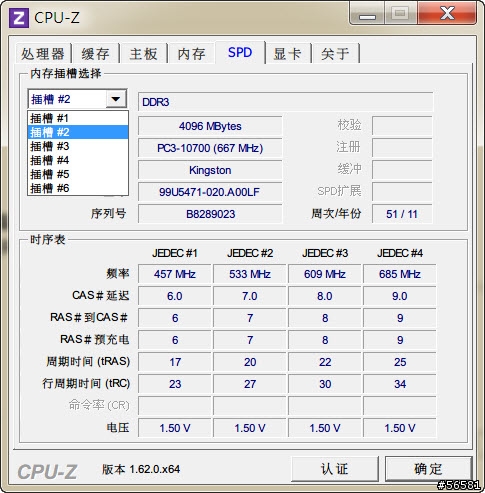Click the 校验 empty field
This screenshot has width=485, height=493.
[x=402, y=126]
